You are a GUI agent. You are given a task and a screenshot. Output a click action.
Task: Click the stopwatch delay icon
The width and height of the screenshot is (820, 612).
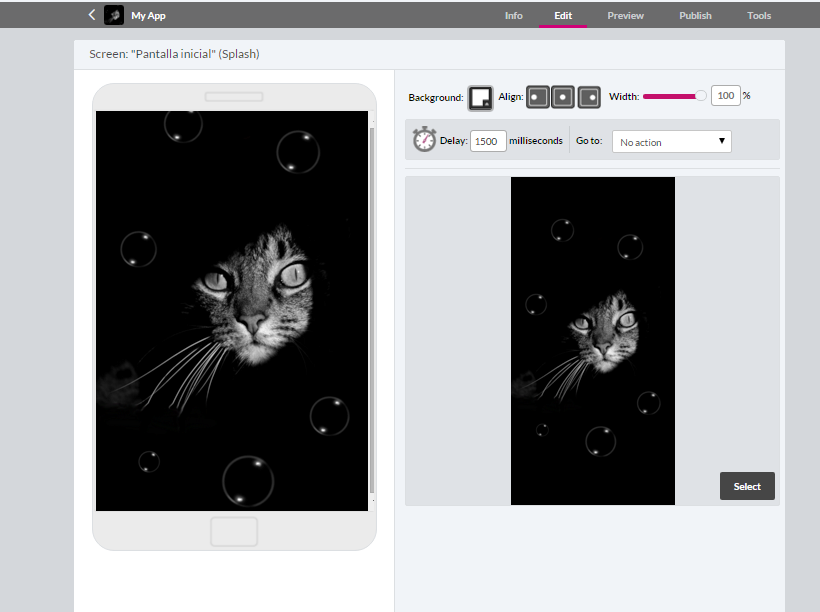click(x=424, y=139)
